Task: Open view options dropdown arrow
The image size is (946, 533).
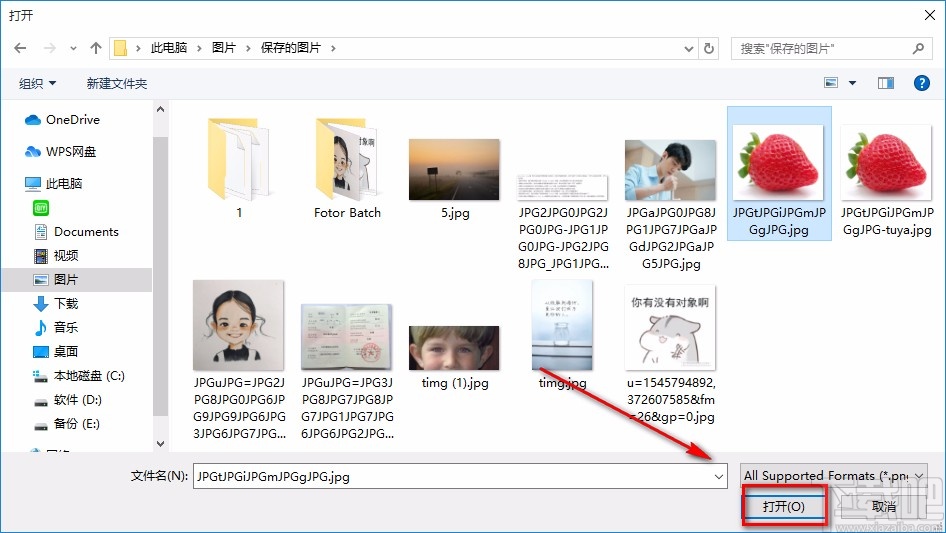Action: coord(852,83)
